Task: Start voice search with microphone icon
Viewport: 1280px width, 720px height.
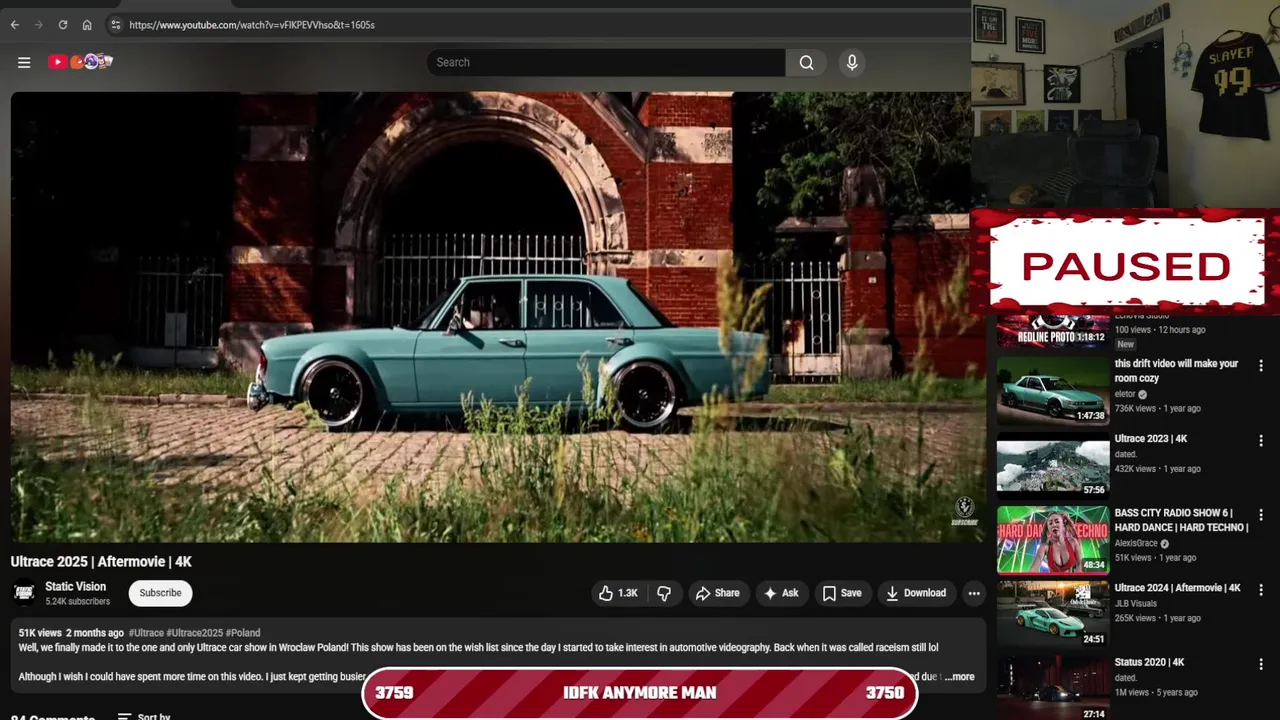Action: 852,62
